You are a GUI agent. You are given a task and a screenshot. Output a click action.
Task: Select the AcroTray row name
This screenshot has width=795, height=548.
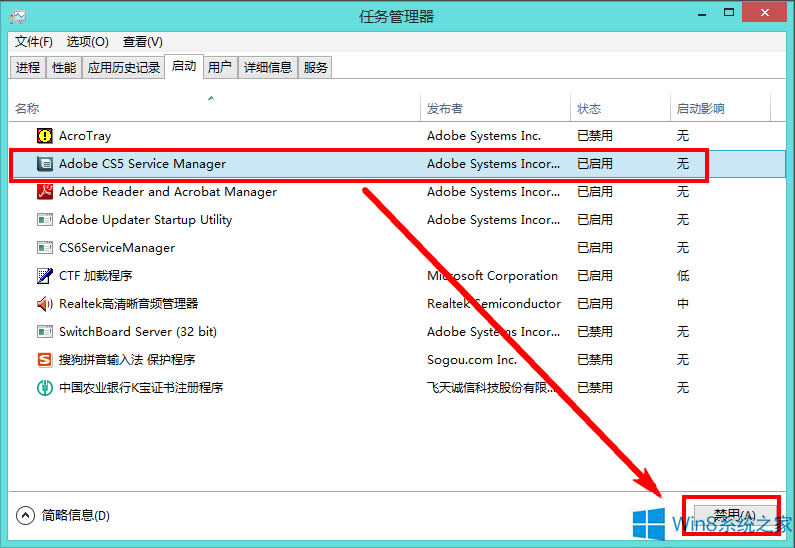[x=85, y=136]
